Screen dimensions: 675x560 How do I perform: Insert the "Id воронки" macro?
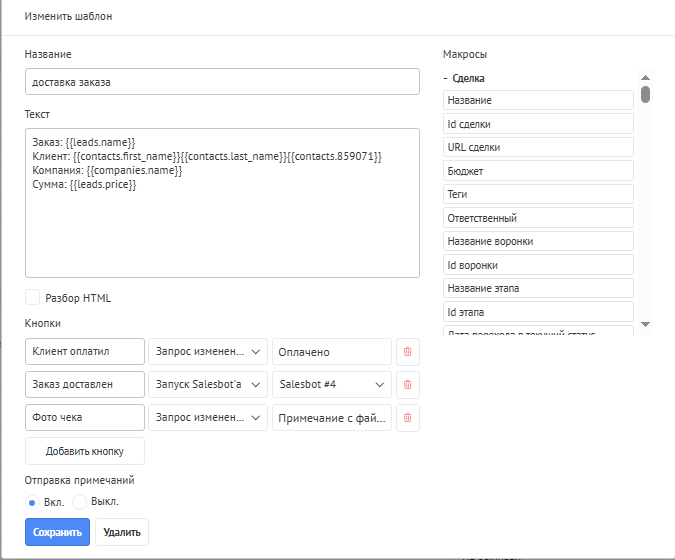click(538, 265)
